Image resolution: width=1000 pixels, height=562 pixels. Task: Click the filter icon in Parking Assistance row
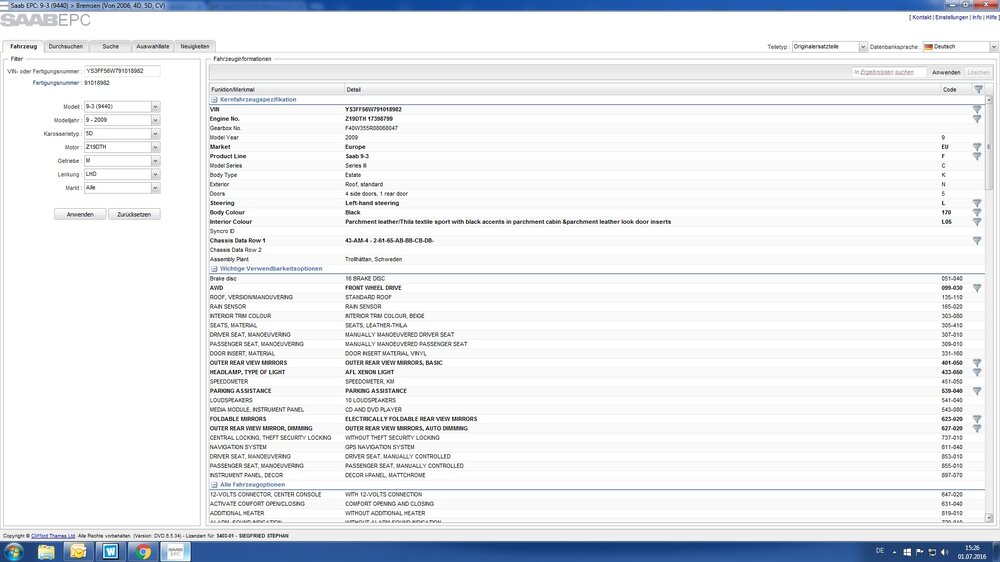click(x=976, y=391)
